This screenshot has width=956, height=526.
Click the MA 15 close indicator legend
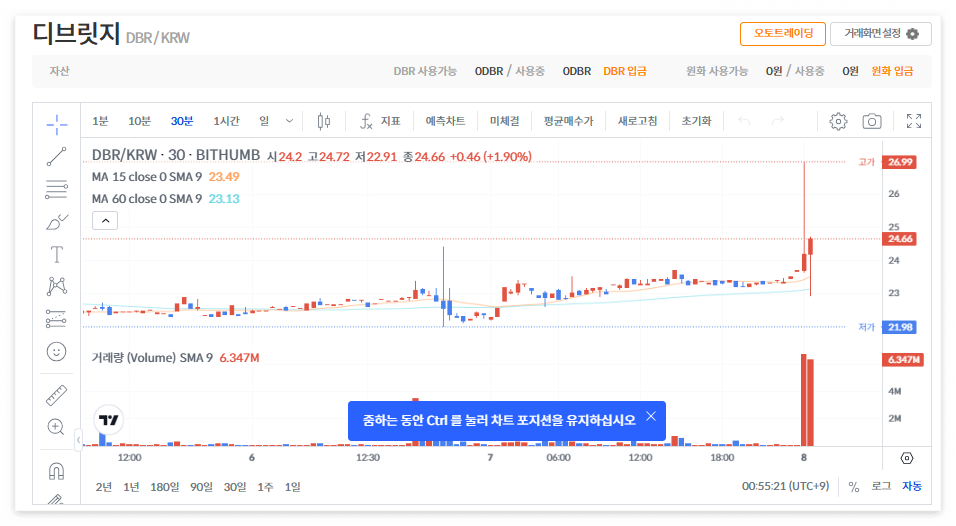(146, 177)
